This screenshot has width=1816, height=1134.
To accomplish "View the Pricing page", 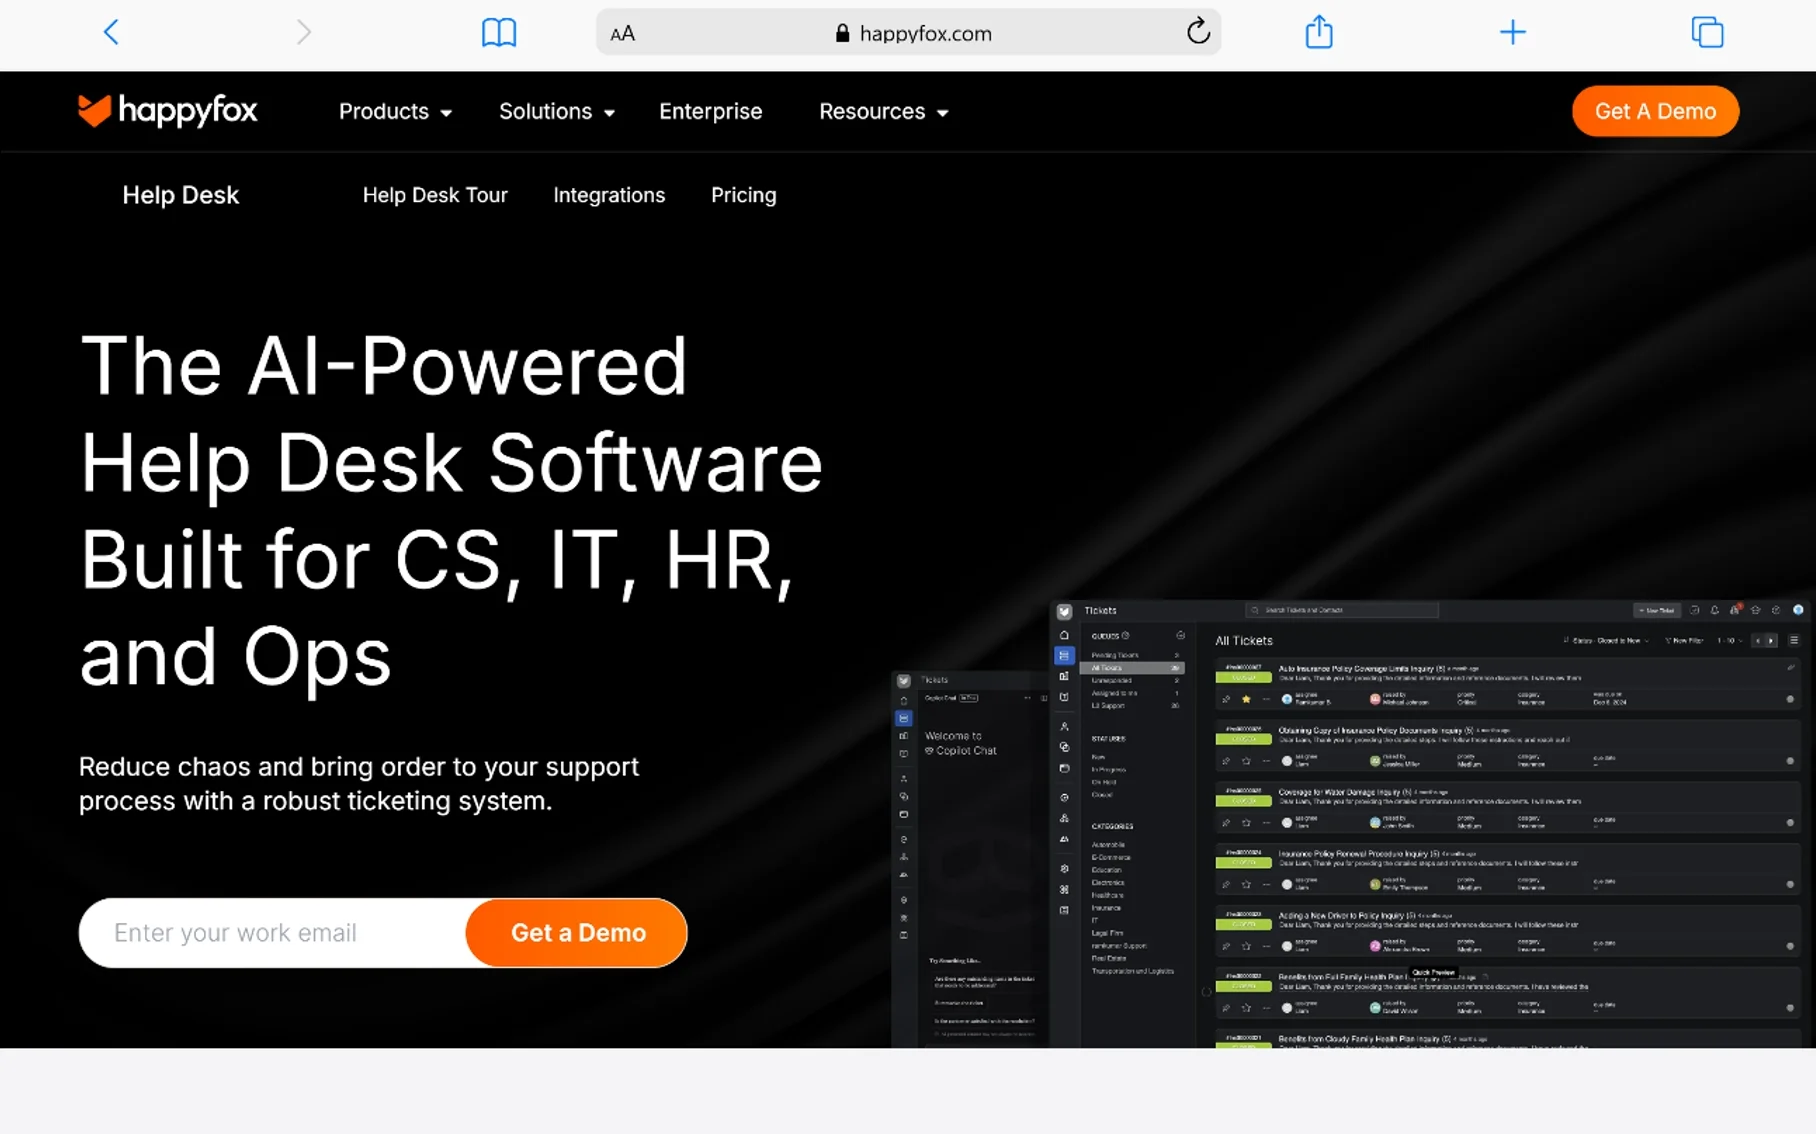I will pyautogui.click(x=743, y=195).
